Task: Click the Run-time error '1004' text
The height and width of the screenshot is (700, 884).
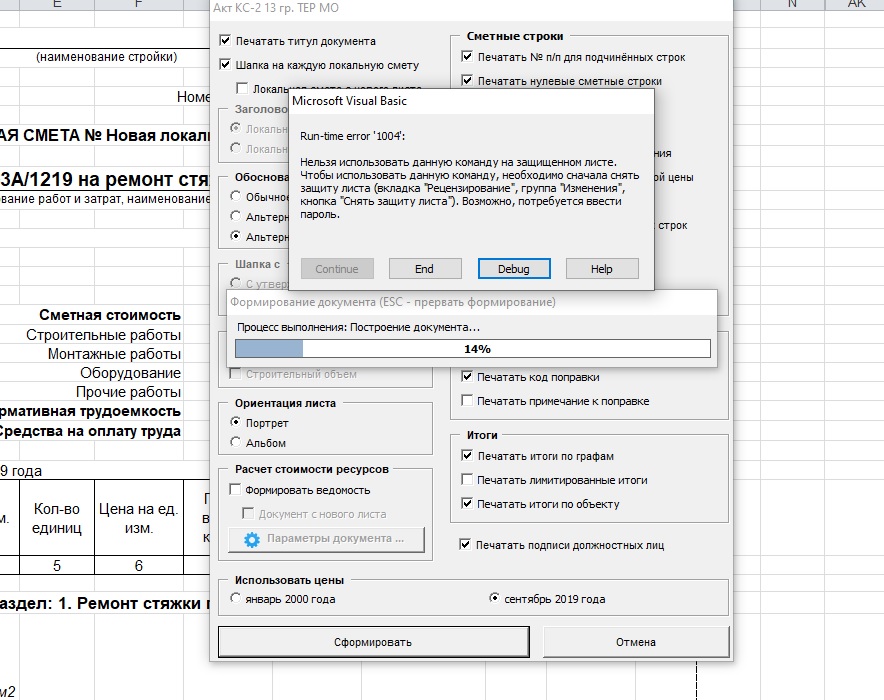Action: (352, 136)
